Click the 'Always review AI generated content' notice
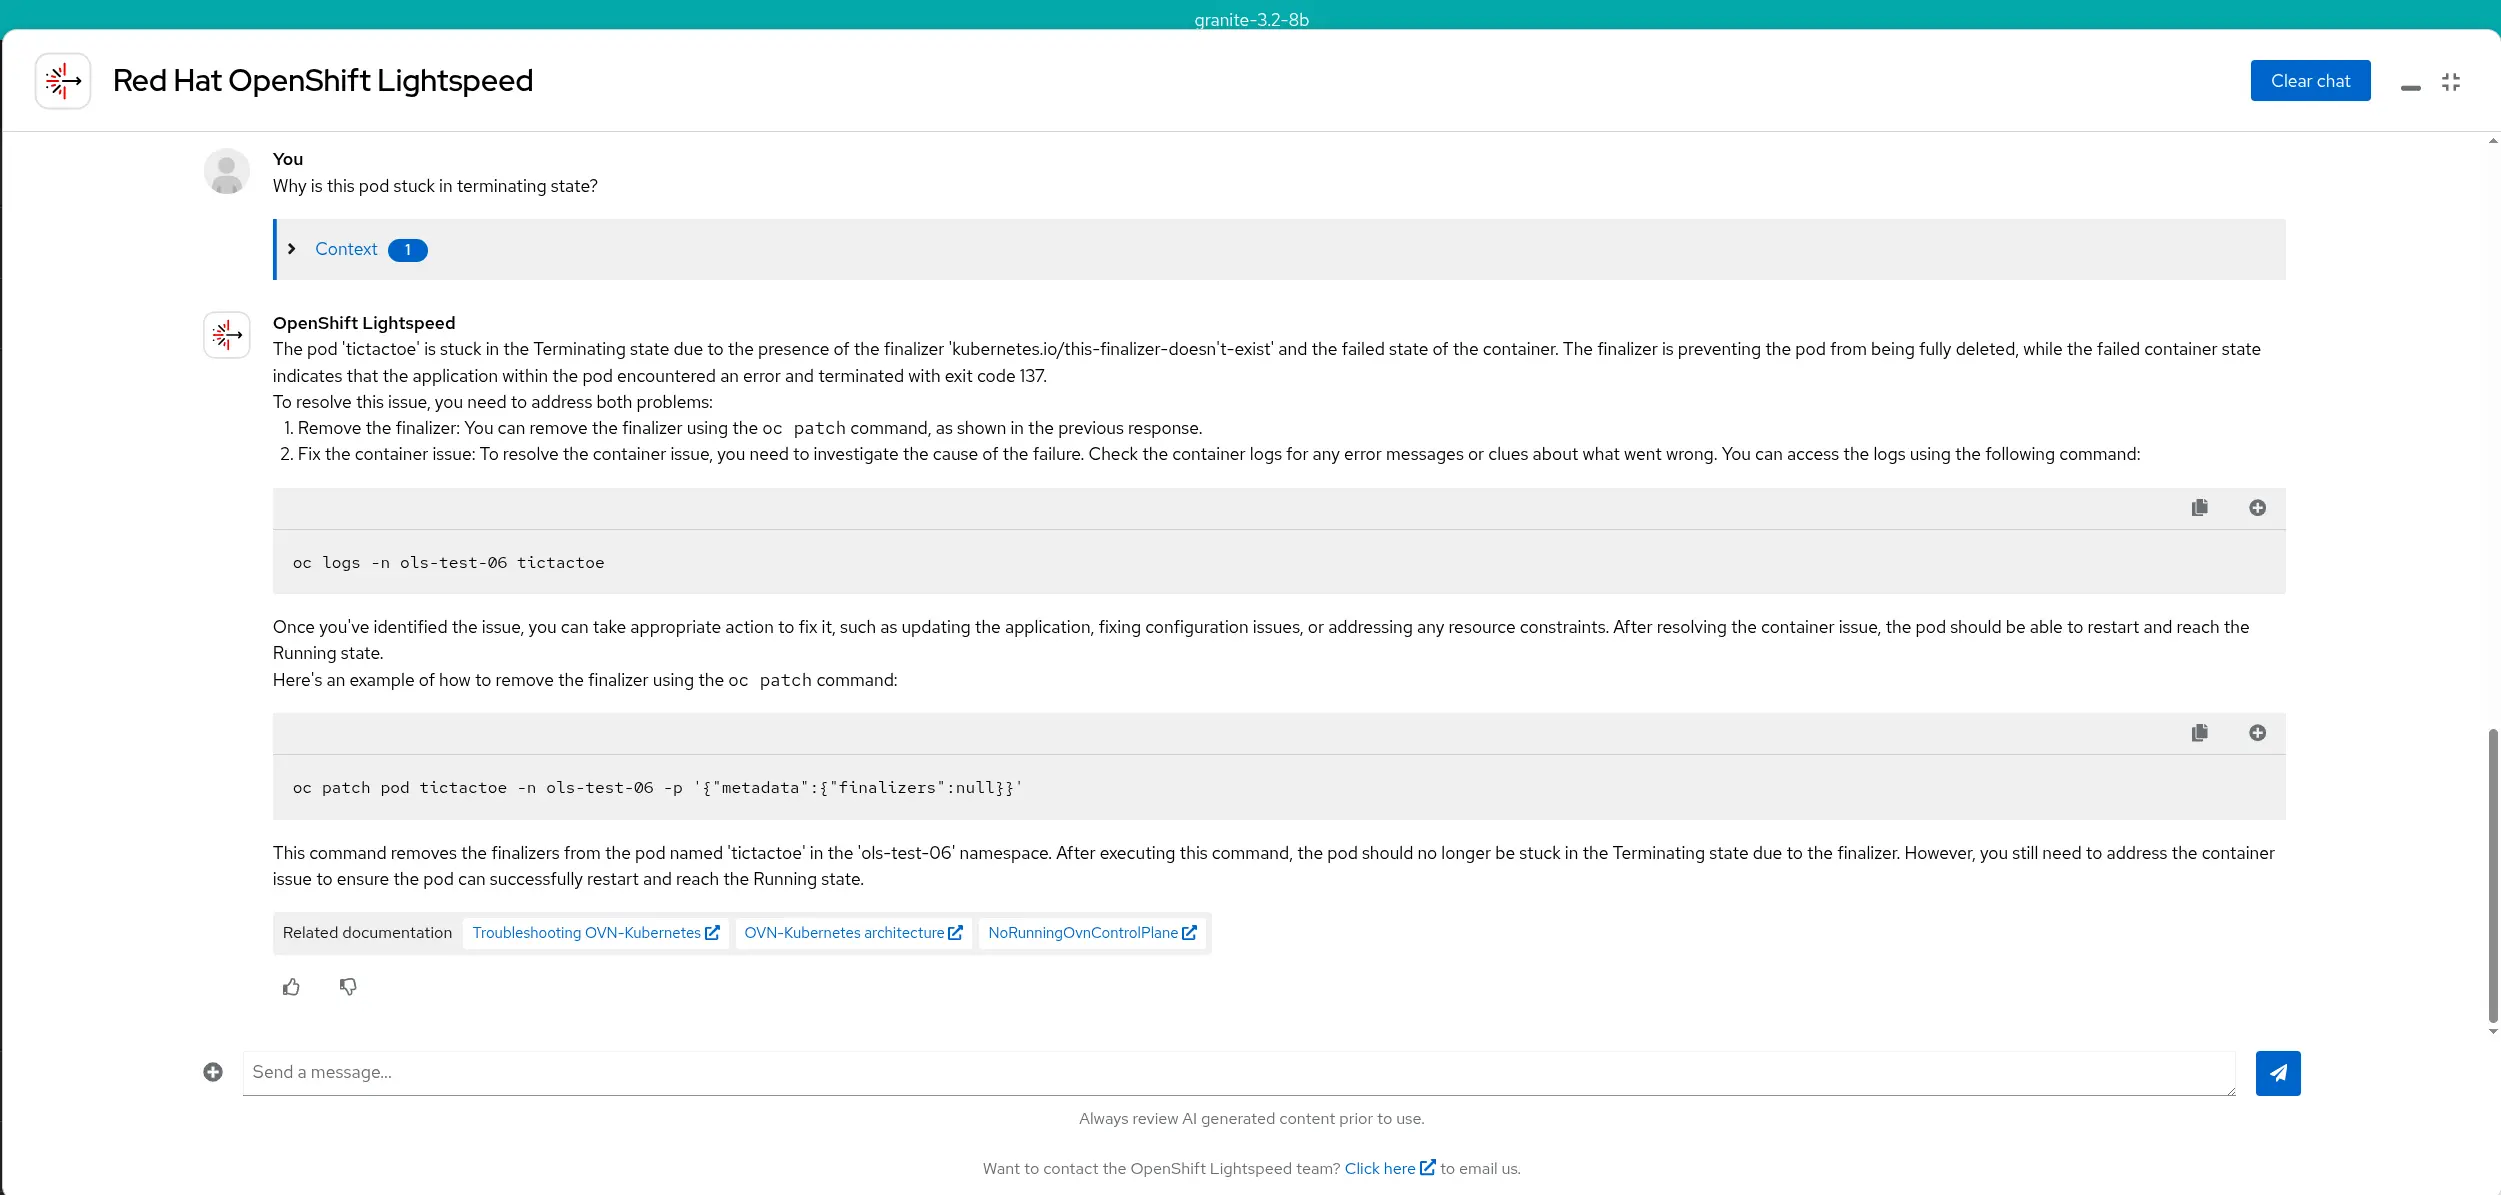Viewport: 2501px width, 1195px height. pos(1251,1119)
